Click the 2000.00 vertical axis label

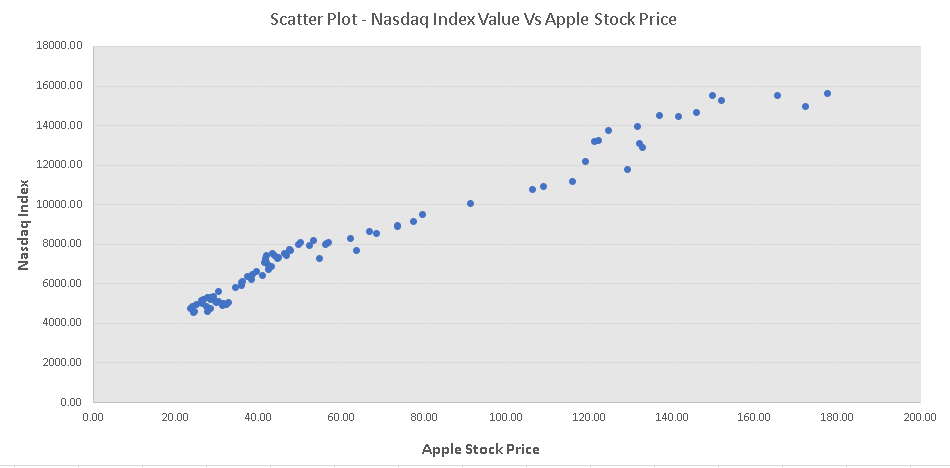[x=64, y=363]
